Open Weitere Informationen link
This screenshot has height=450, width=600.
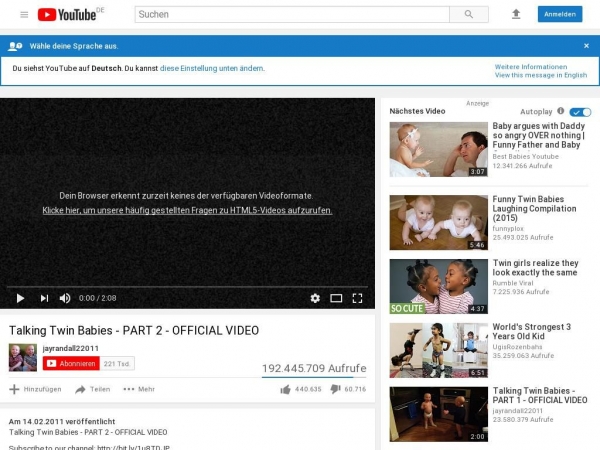coord(531,67)
